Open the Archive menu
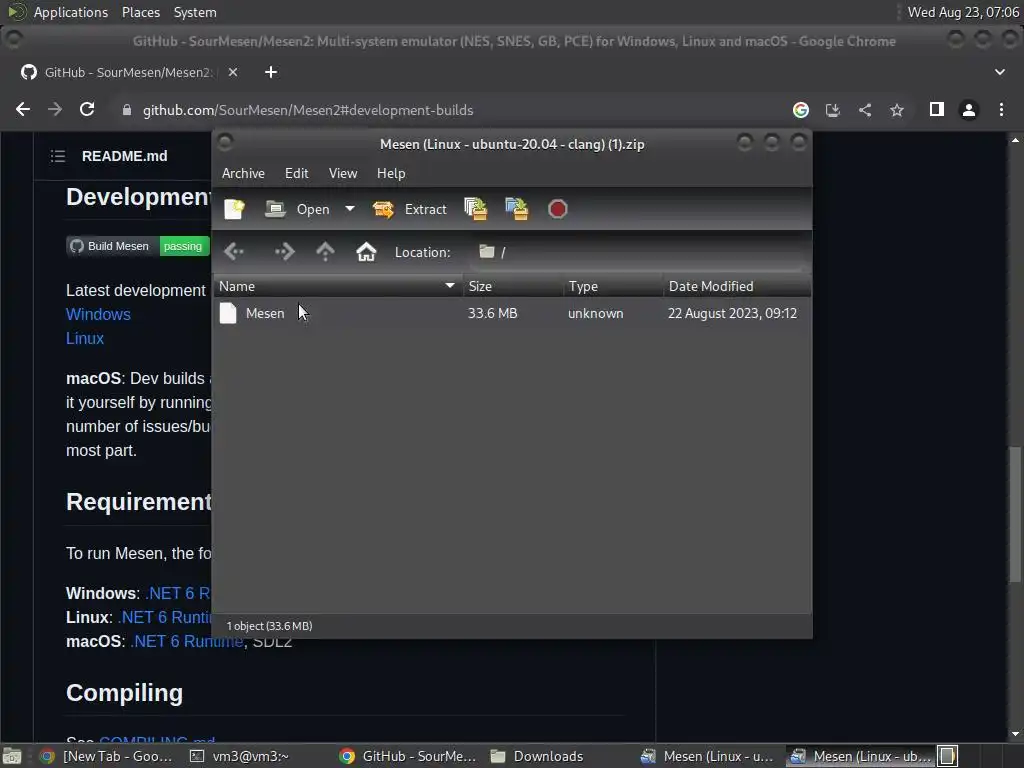This screenshot has height=768, width=1024. pyautogui.click(x=243, y=173)
